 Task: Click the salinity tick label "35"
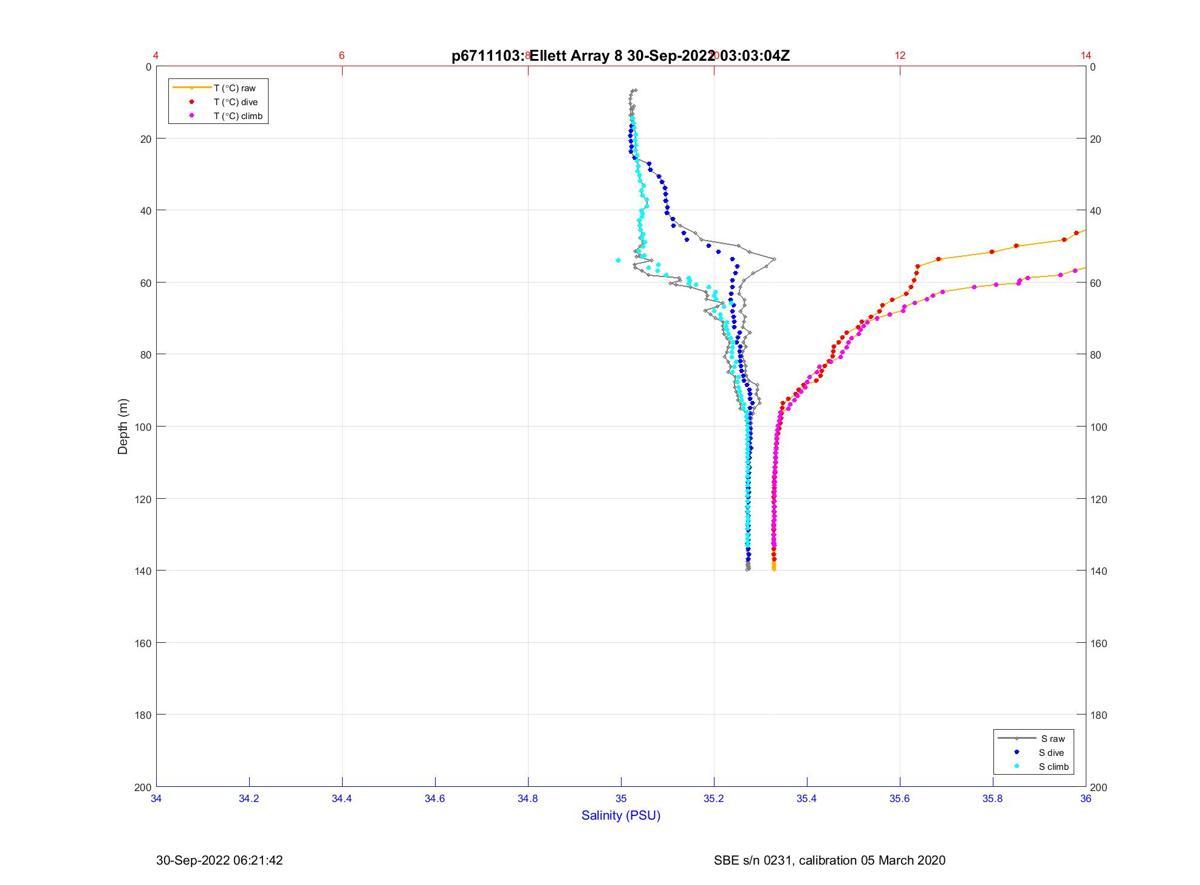point(621,798)
